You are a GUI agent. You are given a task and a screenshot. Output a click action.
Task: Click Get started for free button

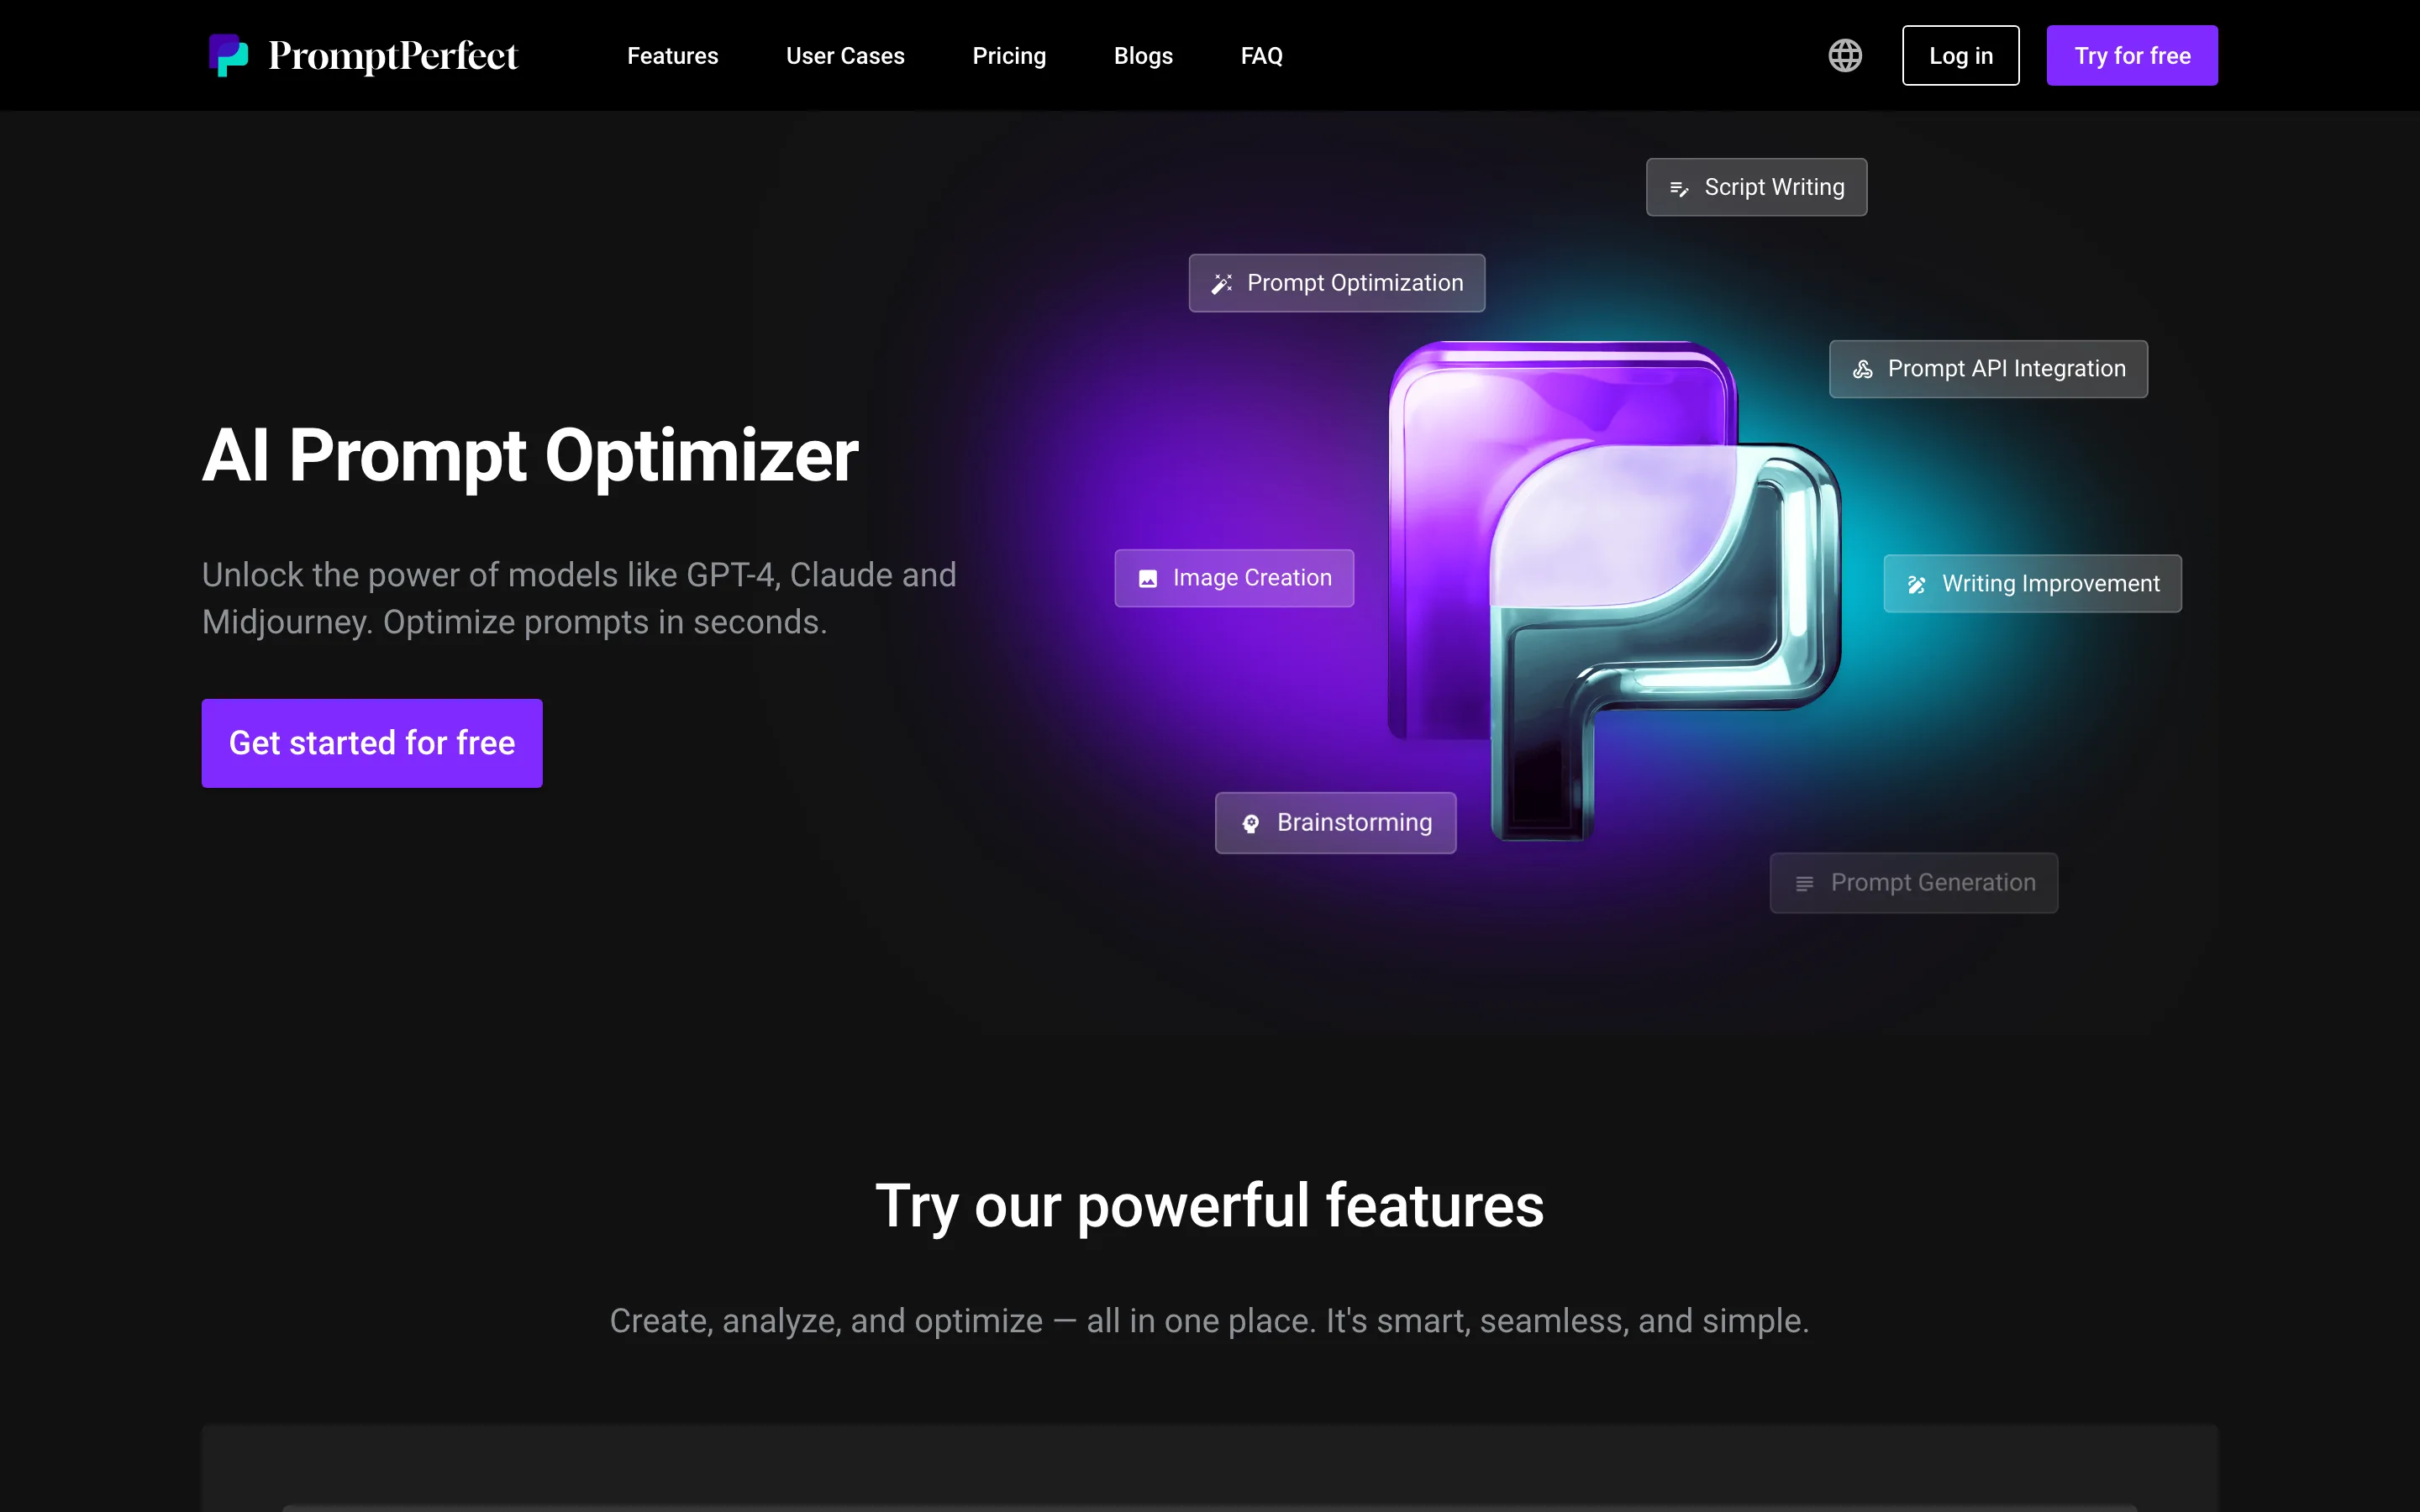click(372, 743)
